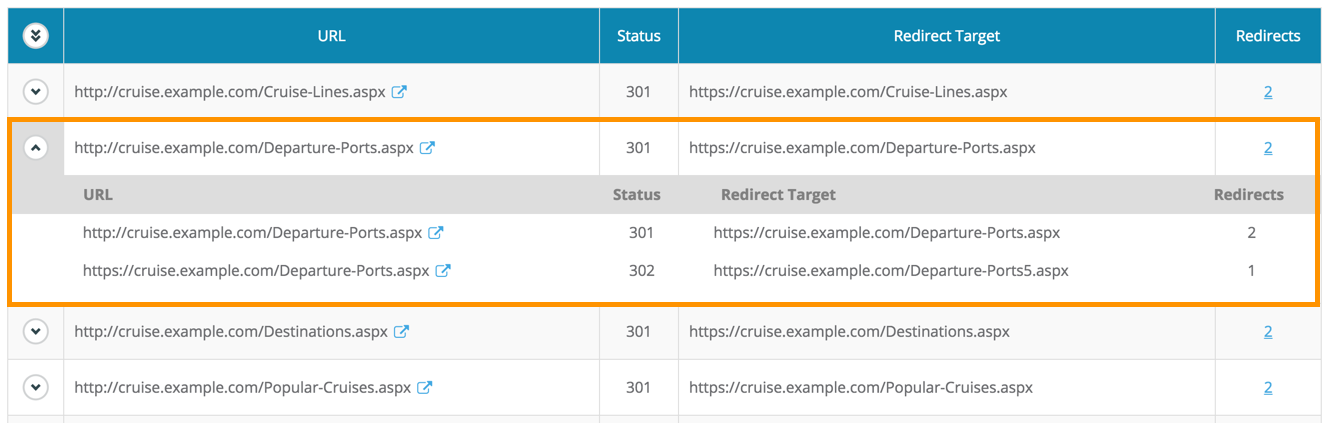Sort by the URL column header

331,36
